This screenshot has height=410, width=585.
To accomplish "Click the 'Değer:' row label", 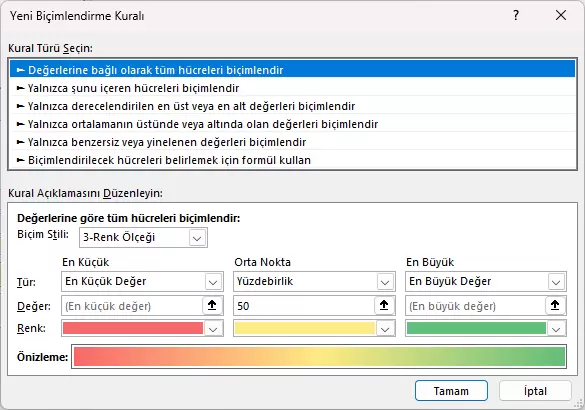I will (x=34, y=306).
